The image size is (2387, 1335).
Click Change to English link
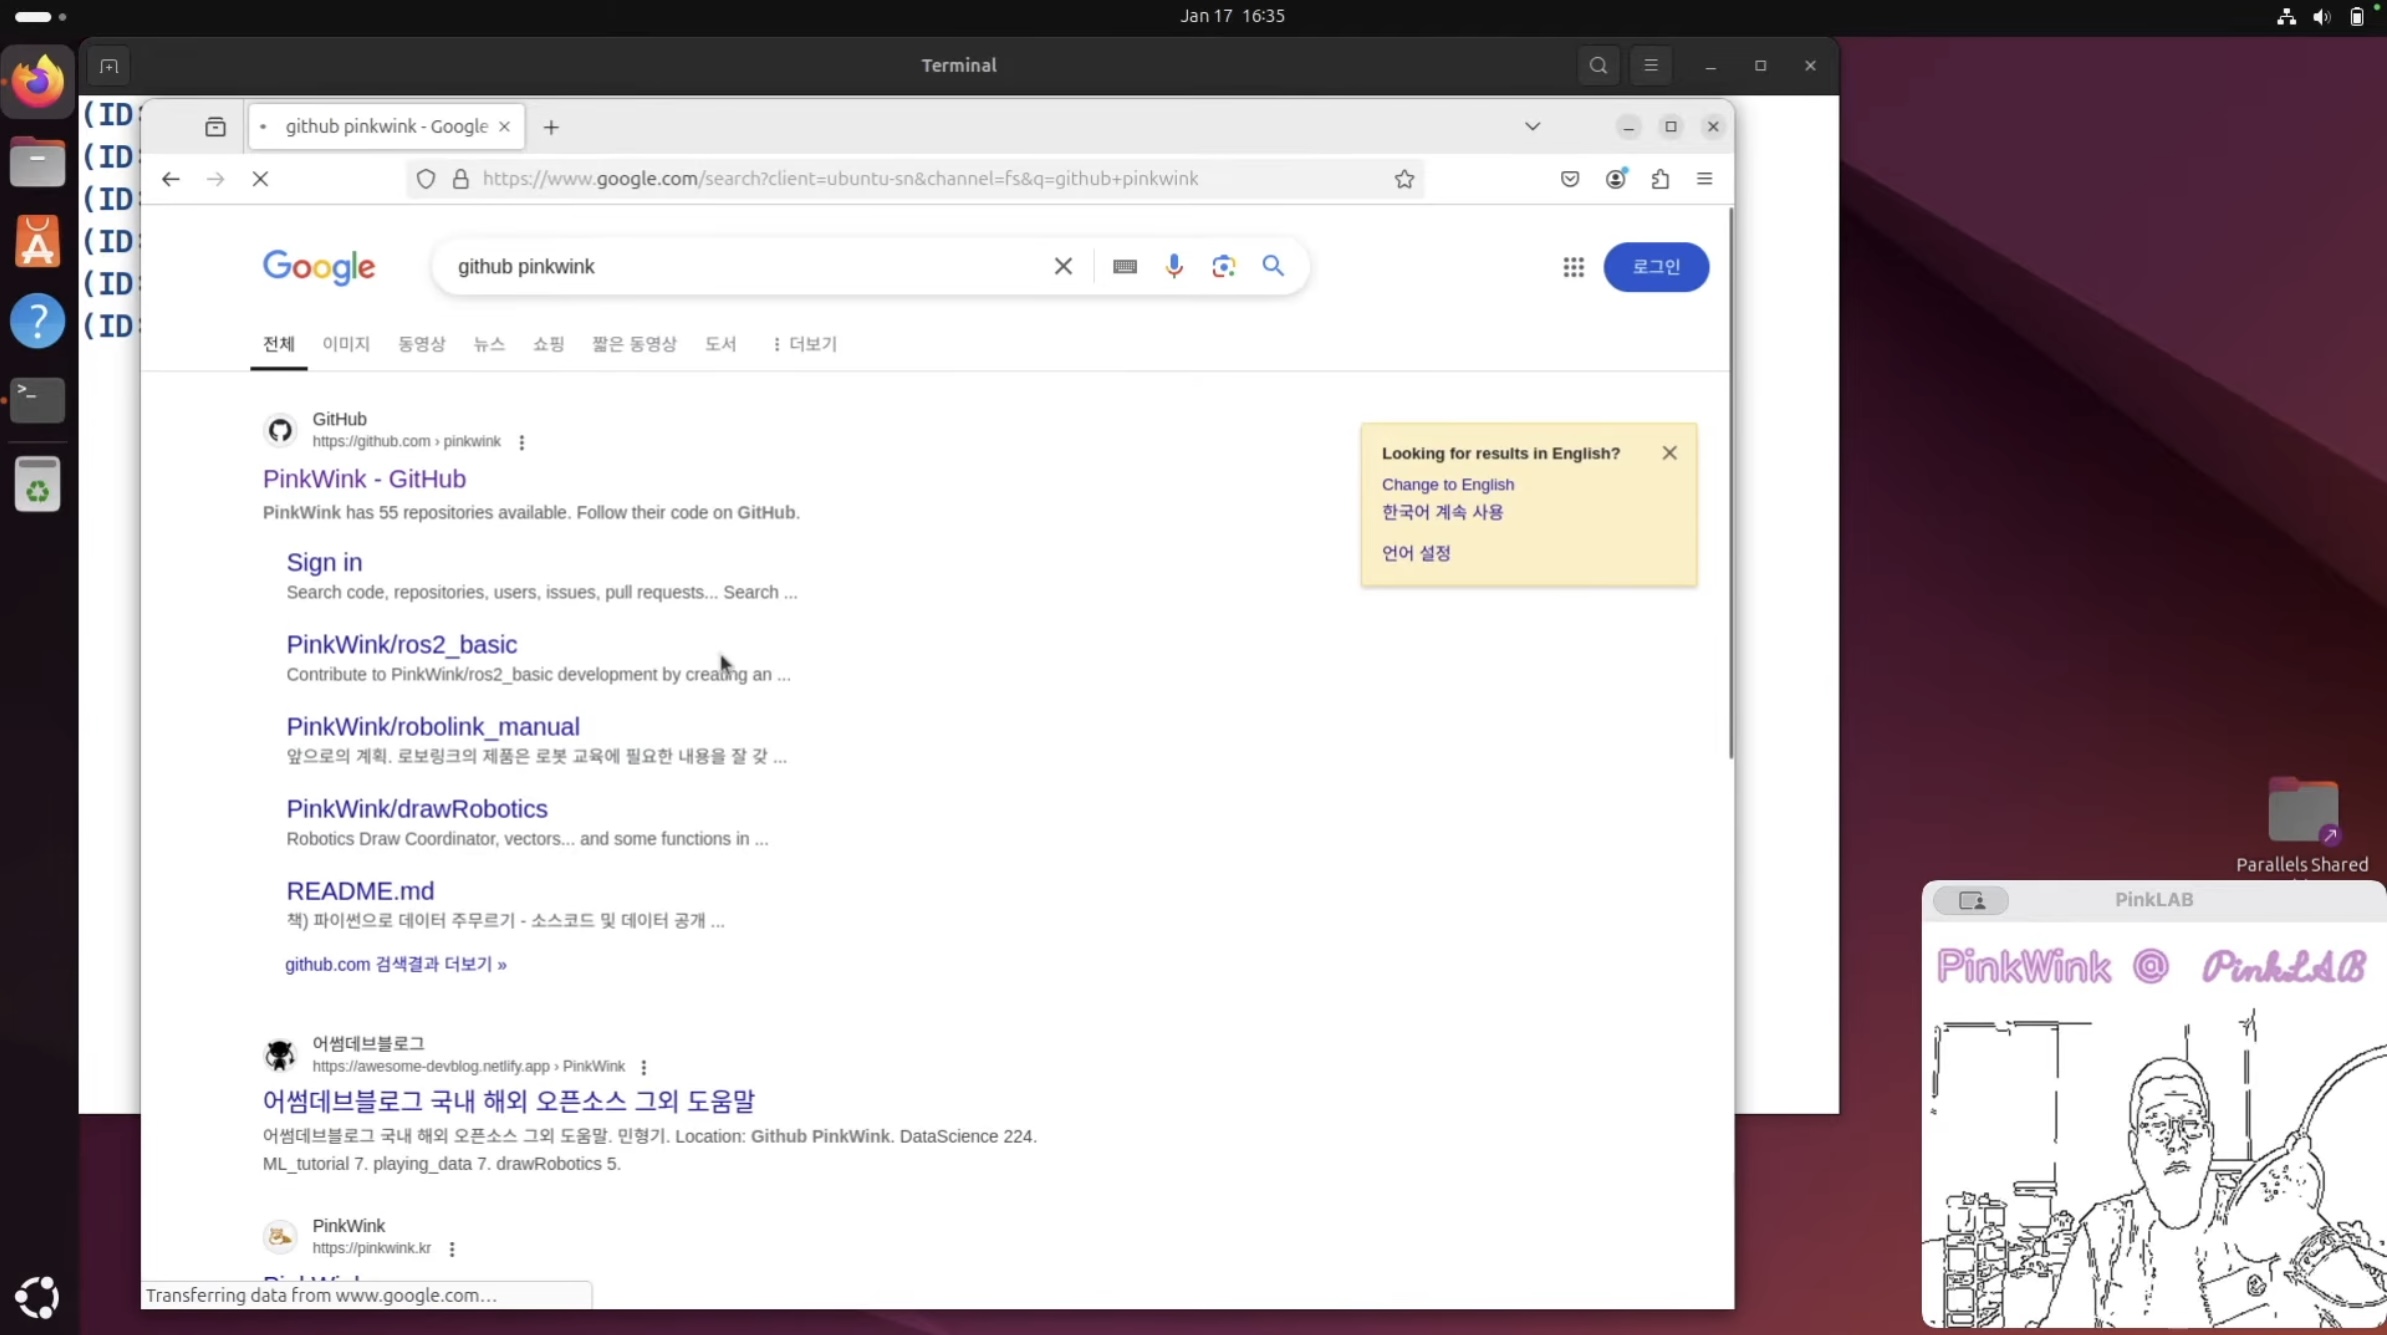(1447, 484)
